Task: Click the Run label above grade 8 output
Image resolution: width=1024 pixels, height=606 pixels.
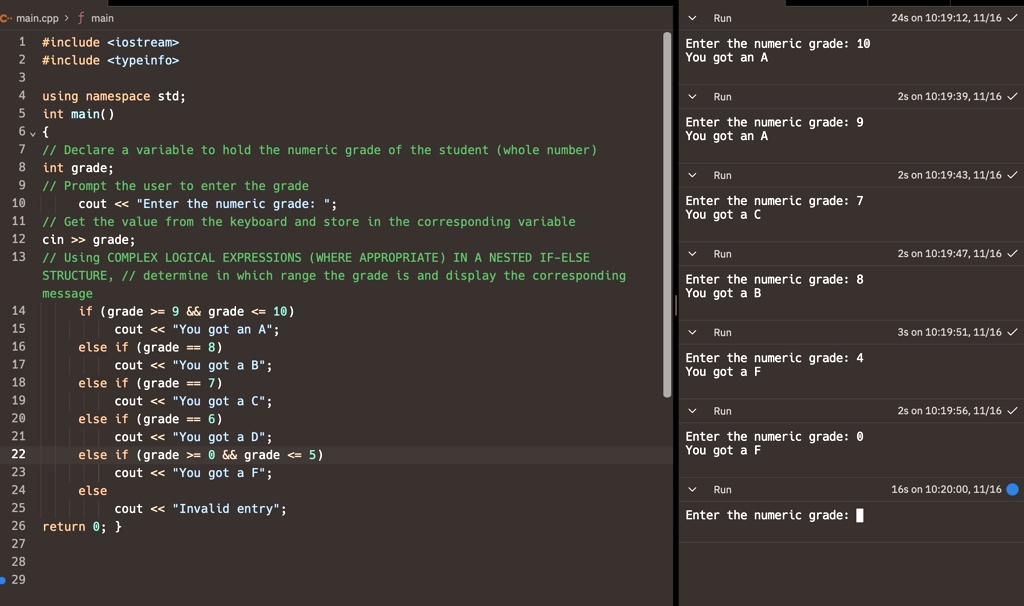Action: 722,254
